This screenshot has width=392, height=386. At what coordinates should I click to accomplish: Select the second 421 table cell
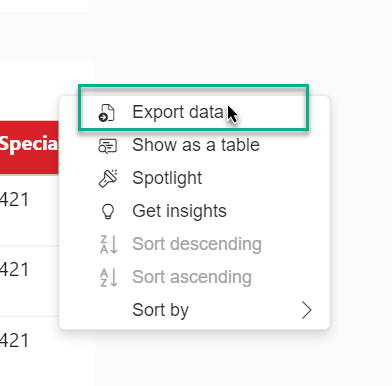pyautogui.click(x=14, y=269)
